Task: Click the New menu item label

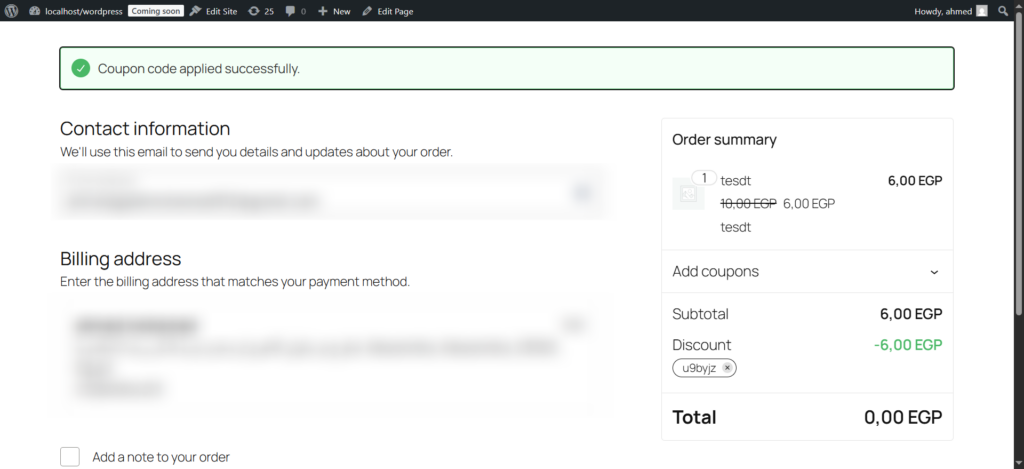Action: point(341,11)
